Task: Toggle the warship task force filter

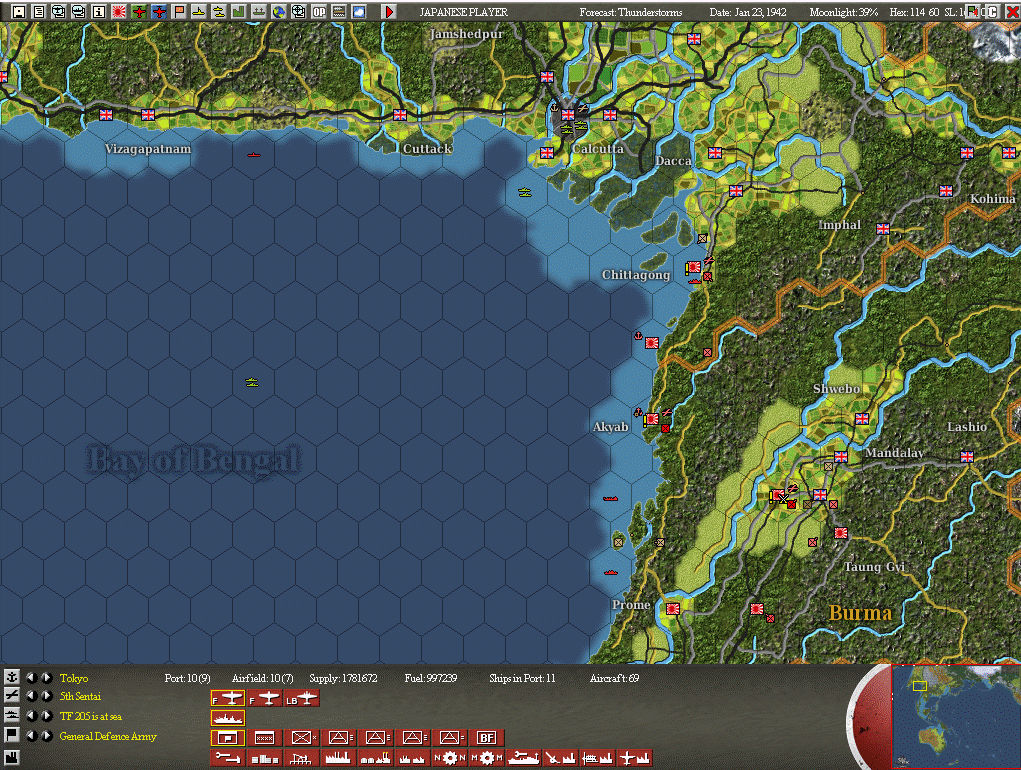Action: point(228,718)
